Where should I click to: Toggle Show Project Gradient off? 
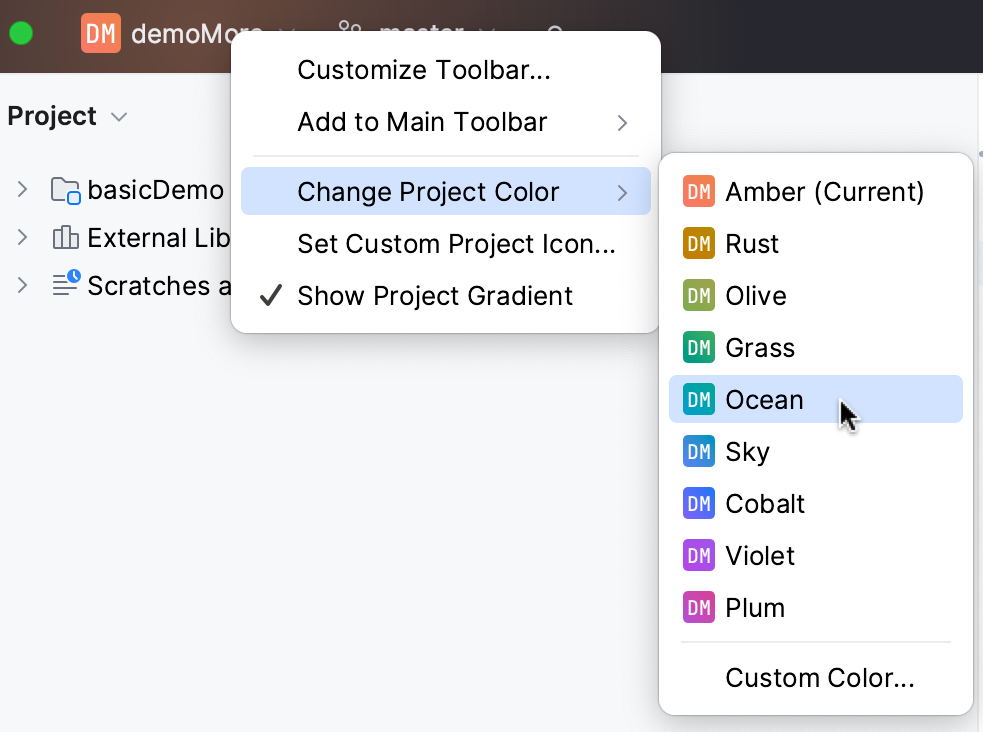[434, 296]
